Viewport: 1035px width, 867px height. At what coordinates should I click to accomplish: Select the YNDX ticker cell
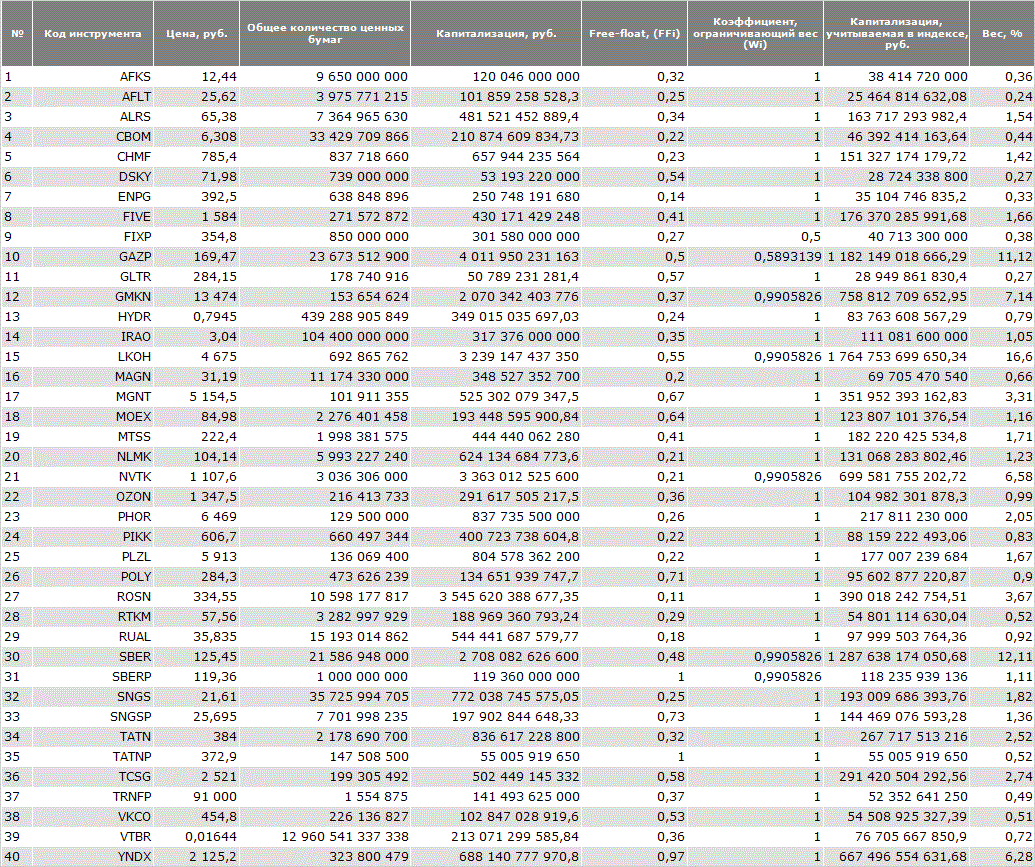[93, 856]
